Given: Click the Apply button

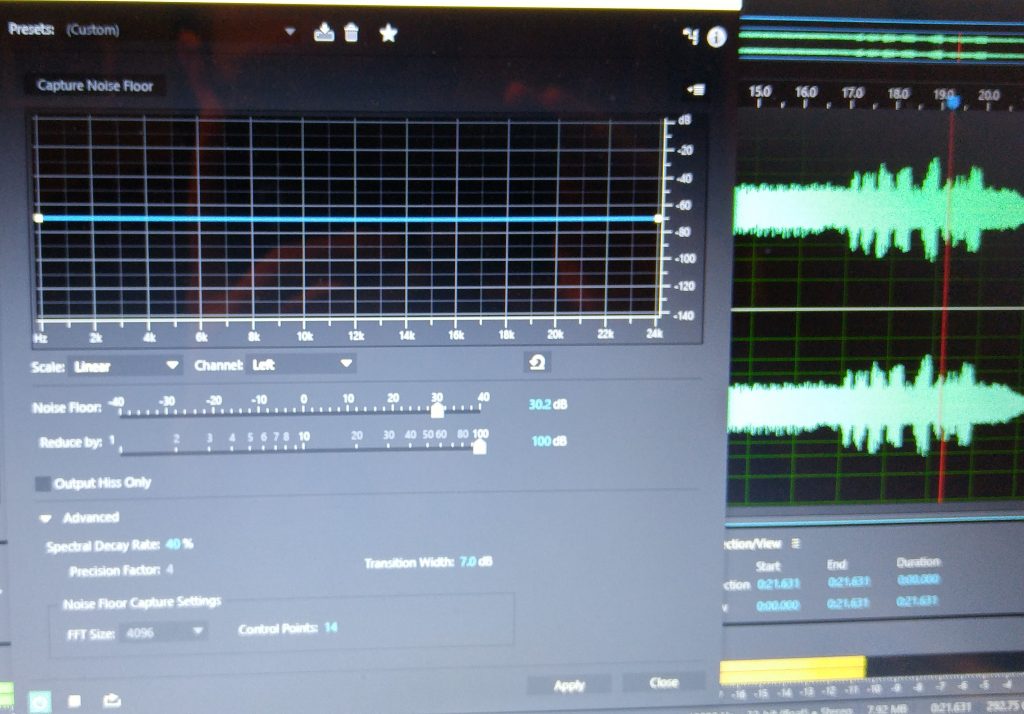Looking at the screenshot, I should pyautogui.click(x=569, y=685).
